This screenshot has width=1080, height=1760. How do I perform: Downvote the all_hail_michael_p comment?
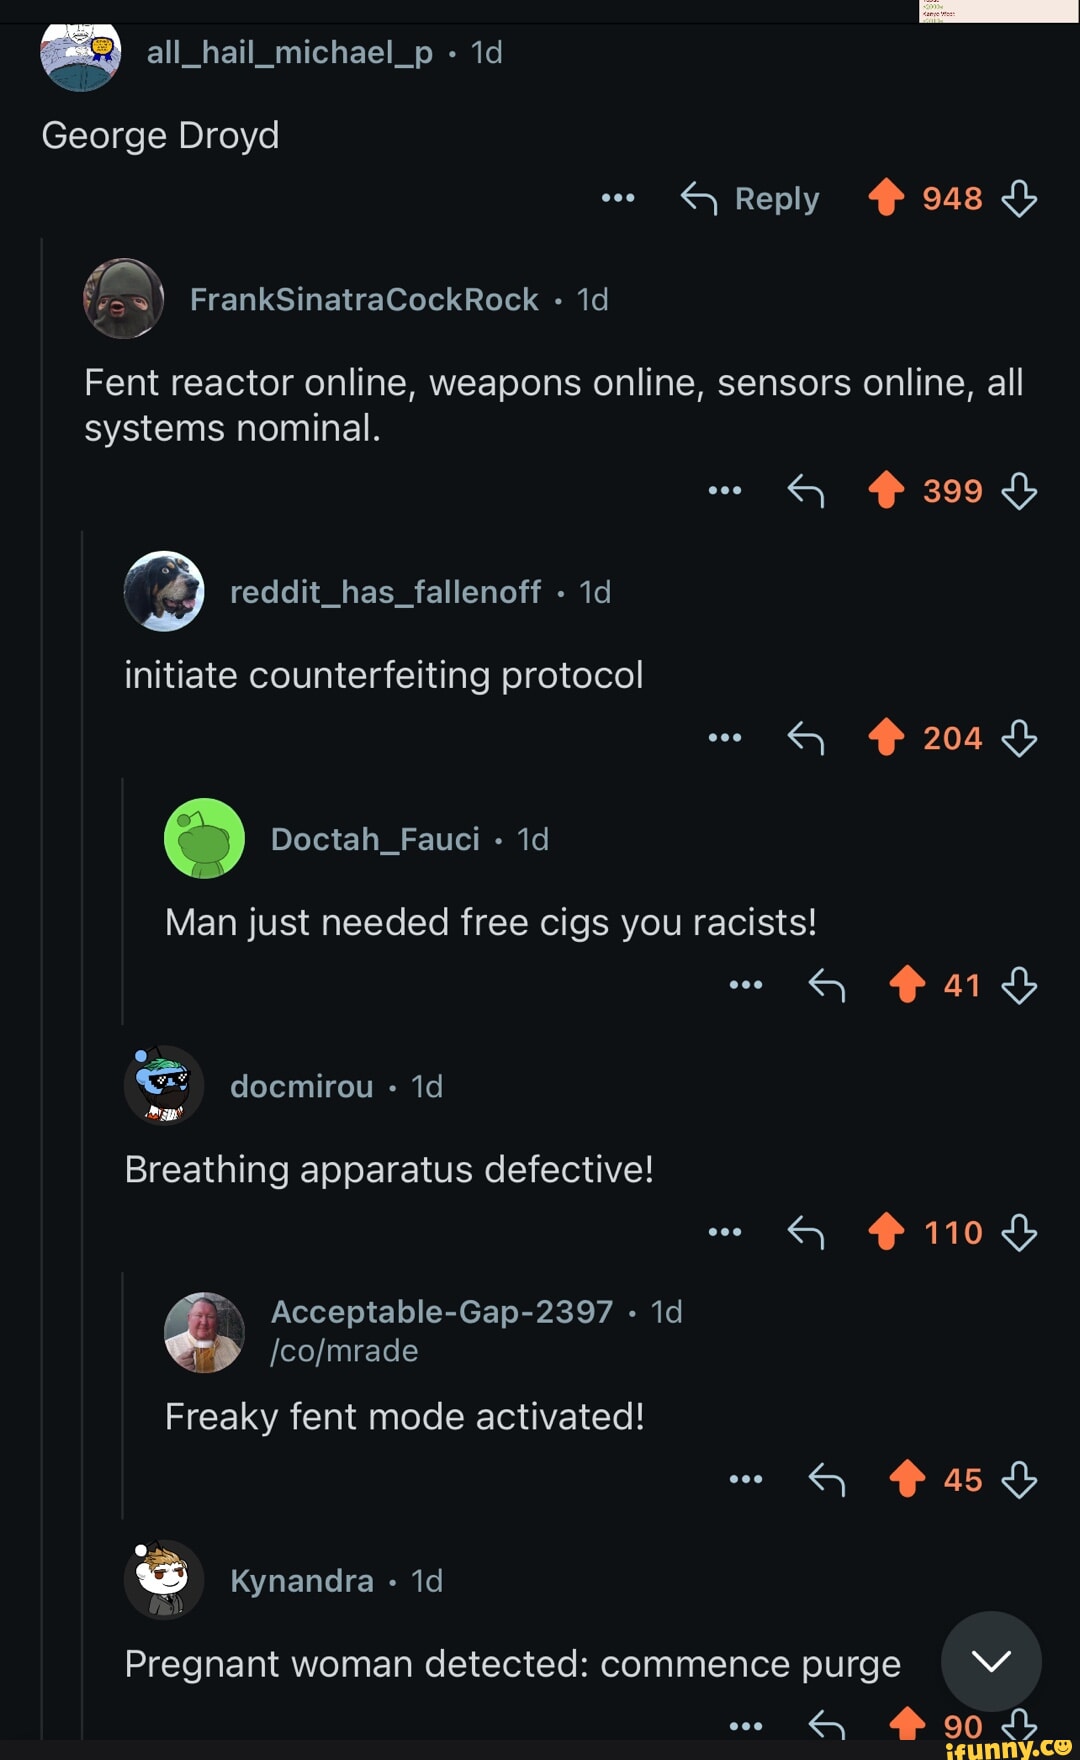click(1019, 198)
